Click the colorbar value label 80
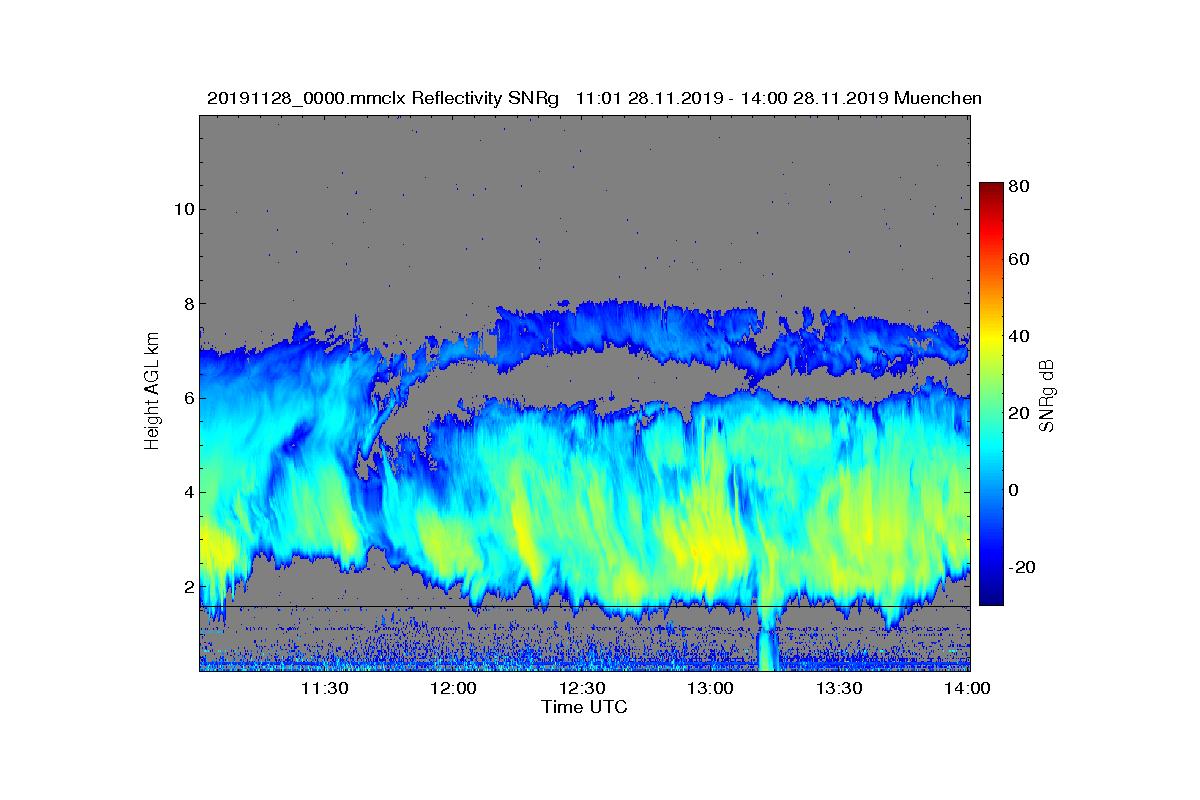 1021,185
